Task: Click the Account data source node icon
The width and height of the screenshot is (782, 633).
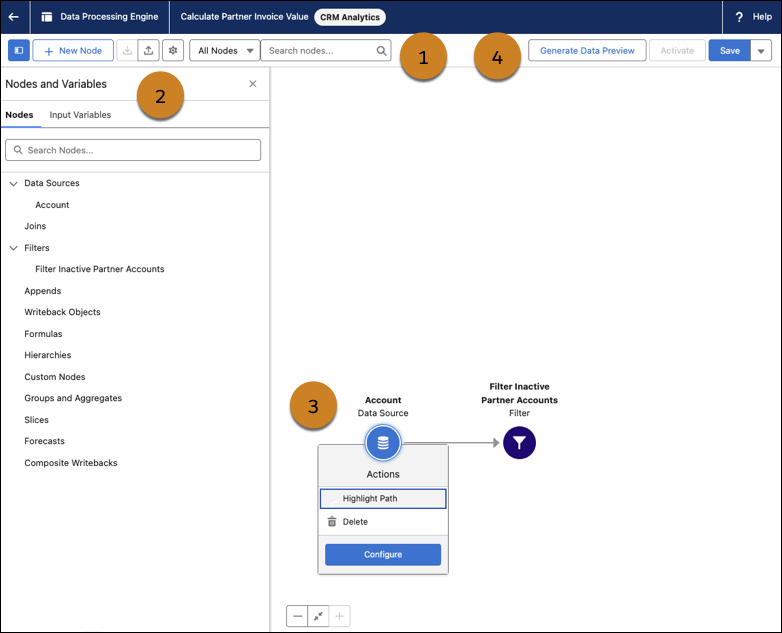Action: 383,442
